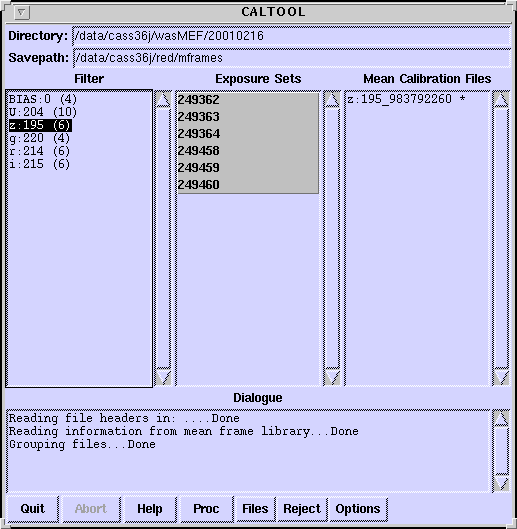Click the Filter list scroll-down arrow
This screenshot has width=517, height=529.
(x=163, y=378)
